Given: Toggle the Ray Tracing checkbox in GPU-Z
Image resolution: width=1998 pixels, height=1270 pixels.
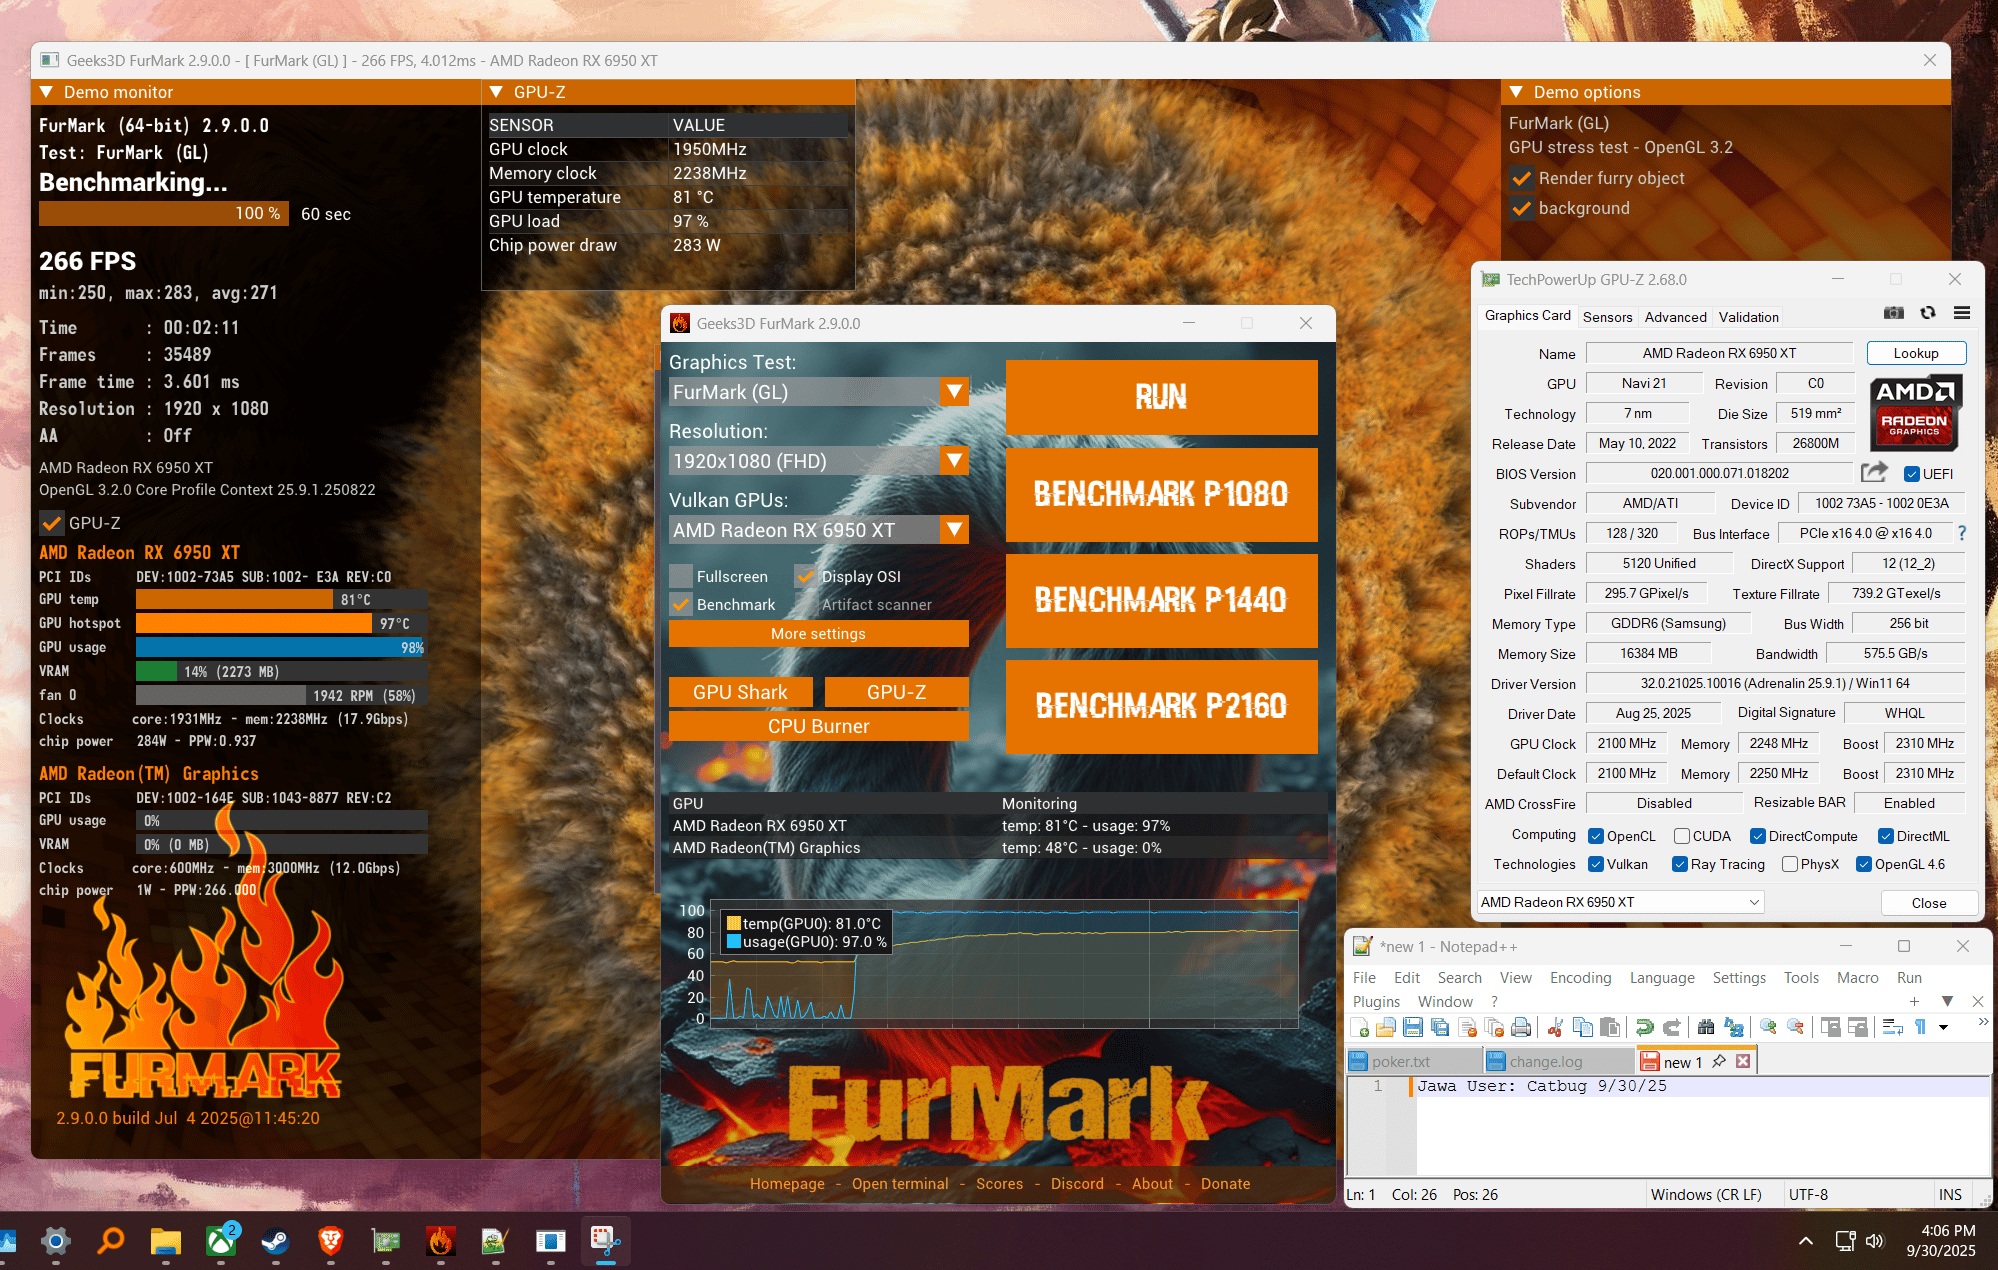Looking at the screenshot, I should click(1680, 864).
